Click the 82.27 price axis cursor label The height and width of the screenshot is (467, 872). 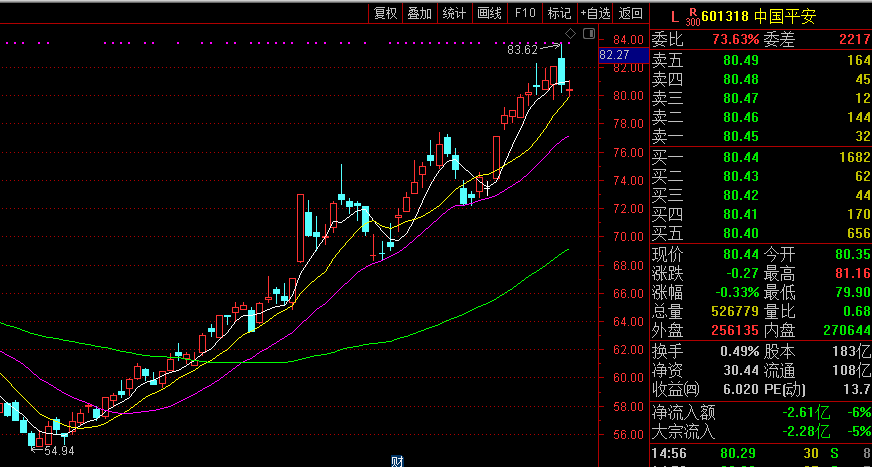(x=614, y=55)
